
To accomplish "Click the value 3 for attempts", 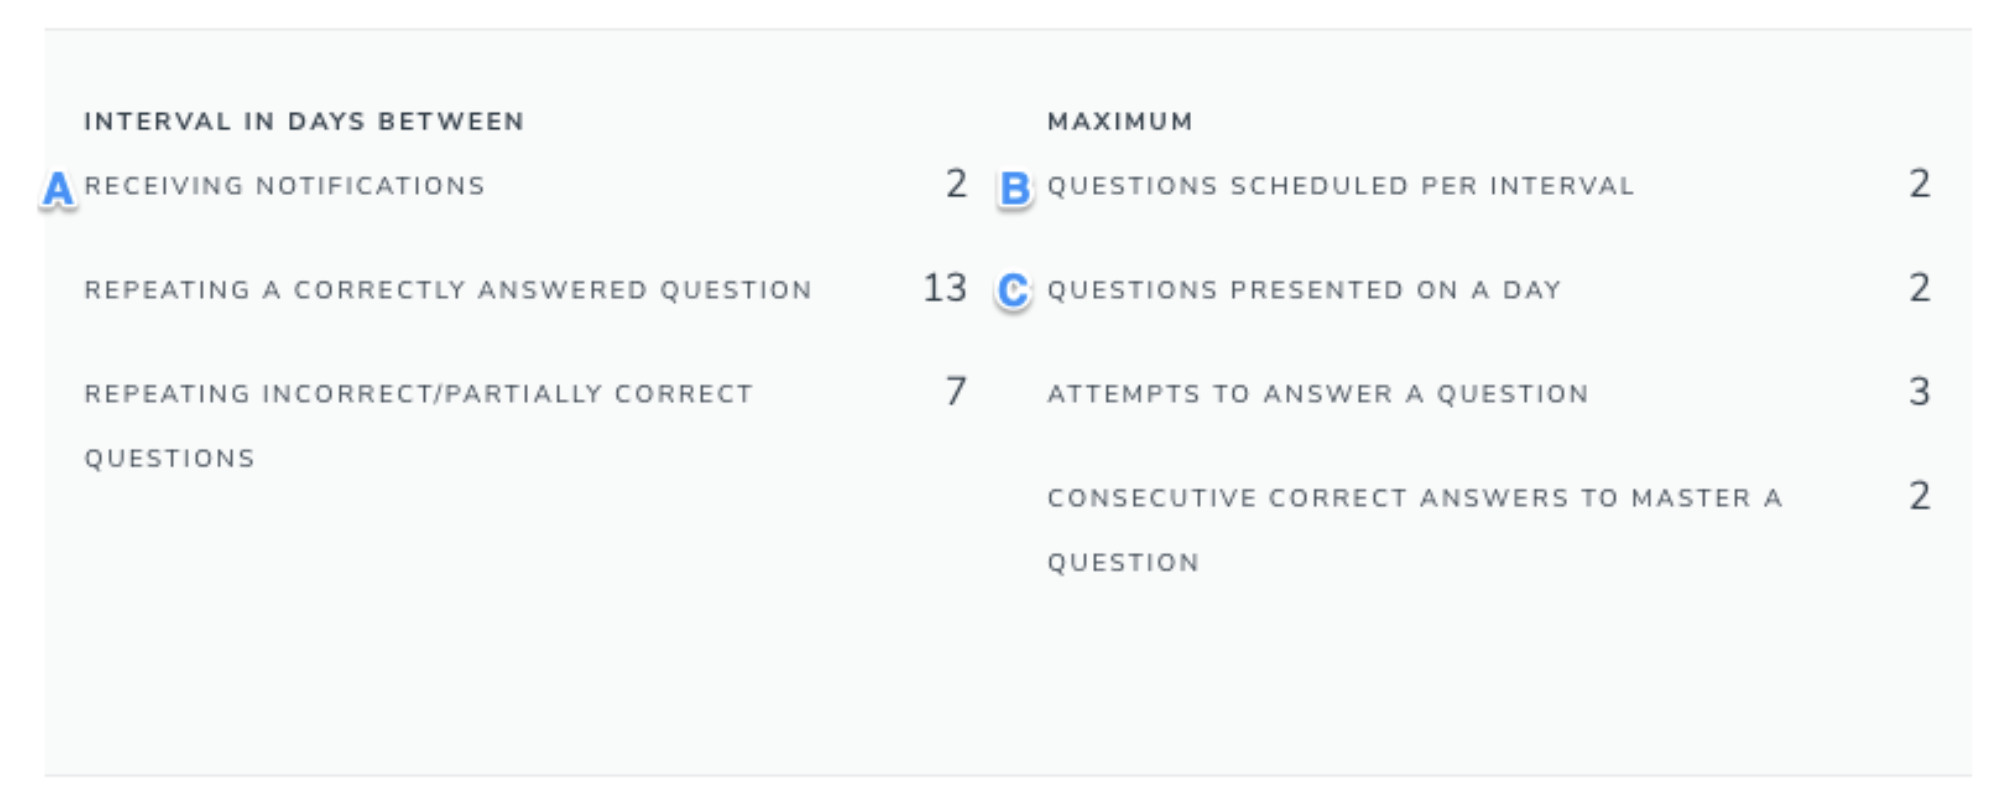I will 1919,392.
